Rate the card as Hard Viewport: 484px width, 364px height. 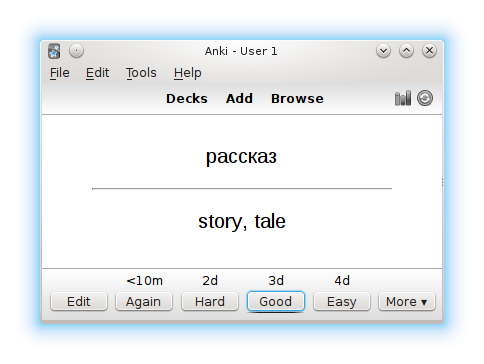point(210,302)
